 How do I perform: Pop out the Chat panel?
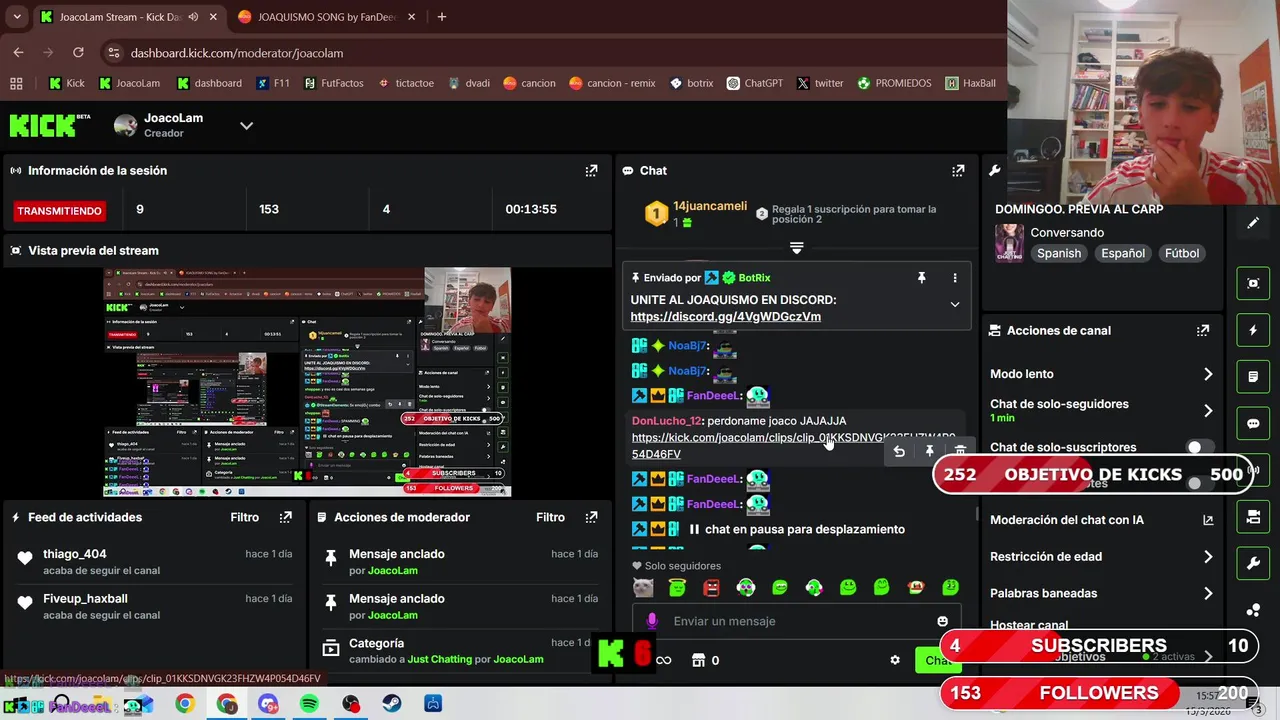(x=958, y=171)
